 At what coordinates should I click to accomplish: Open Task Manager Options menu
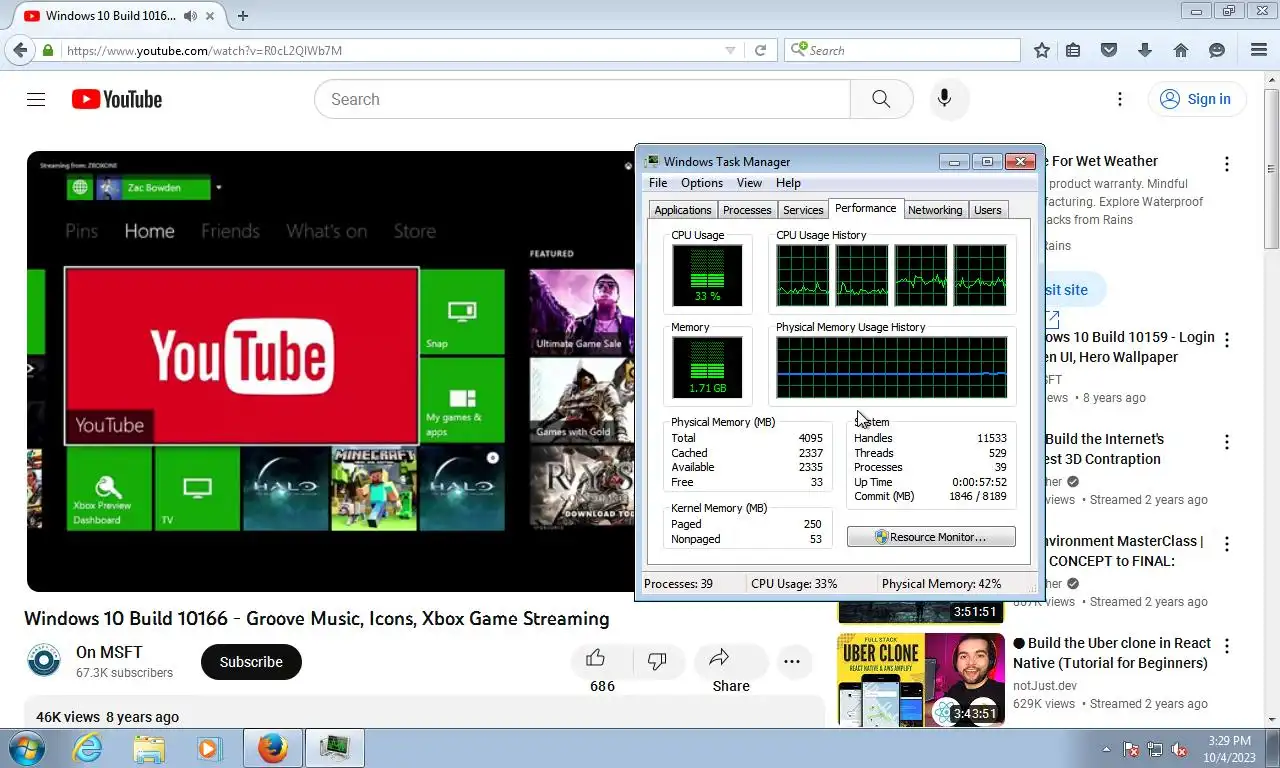tap(702, 183)
